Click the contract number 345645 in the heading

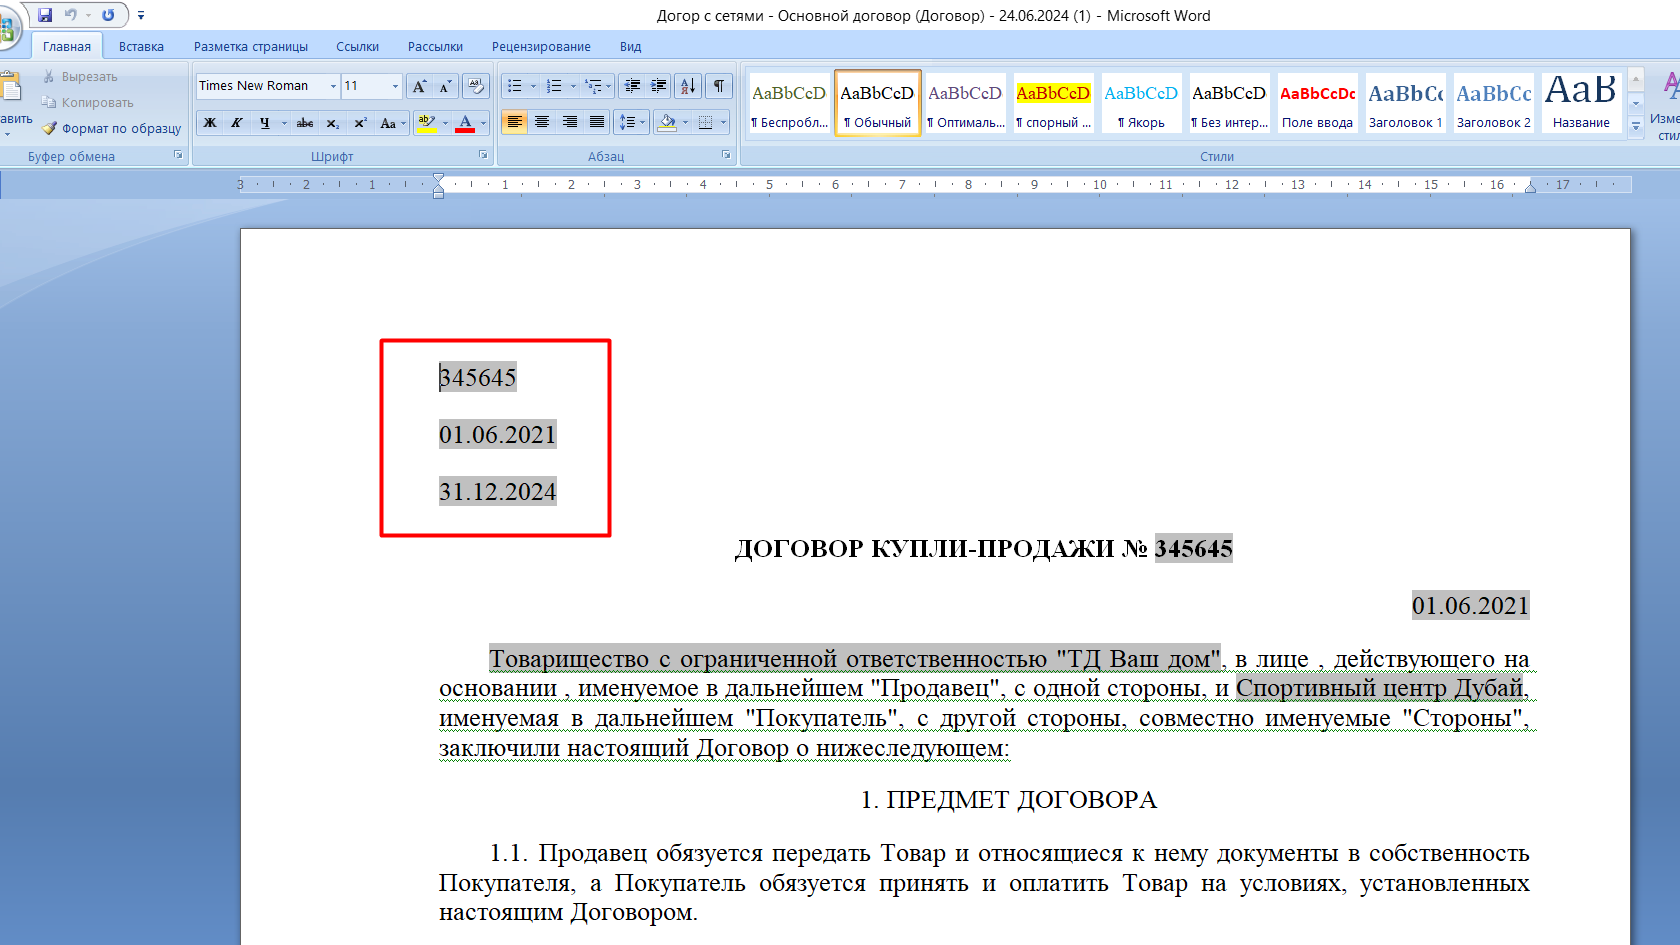[x=1193, y=548]
